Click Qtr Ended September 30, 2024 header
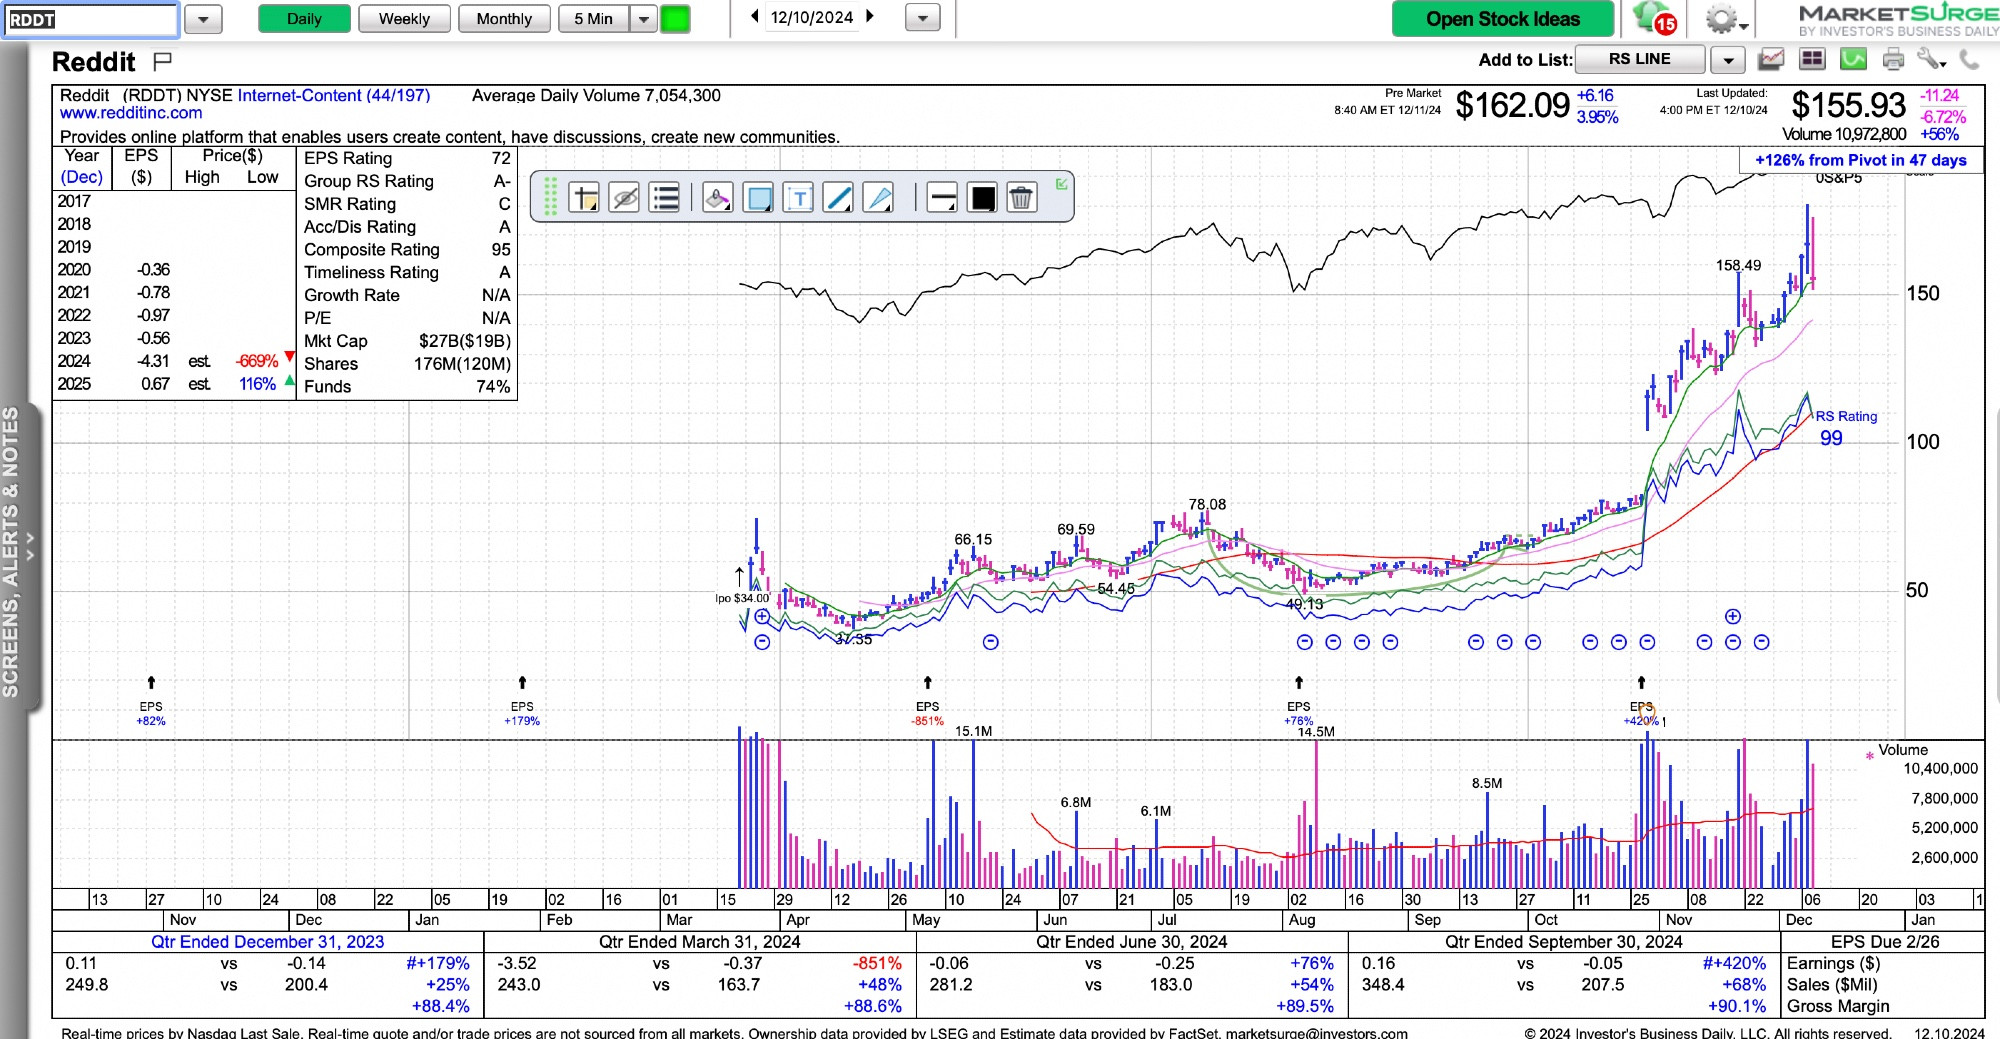This screenshot has width=2000, height=1039. (1563, 942)
